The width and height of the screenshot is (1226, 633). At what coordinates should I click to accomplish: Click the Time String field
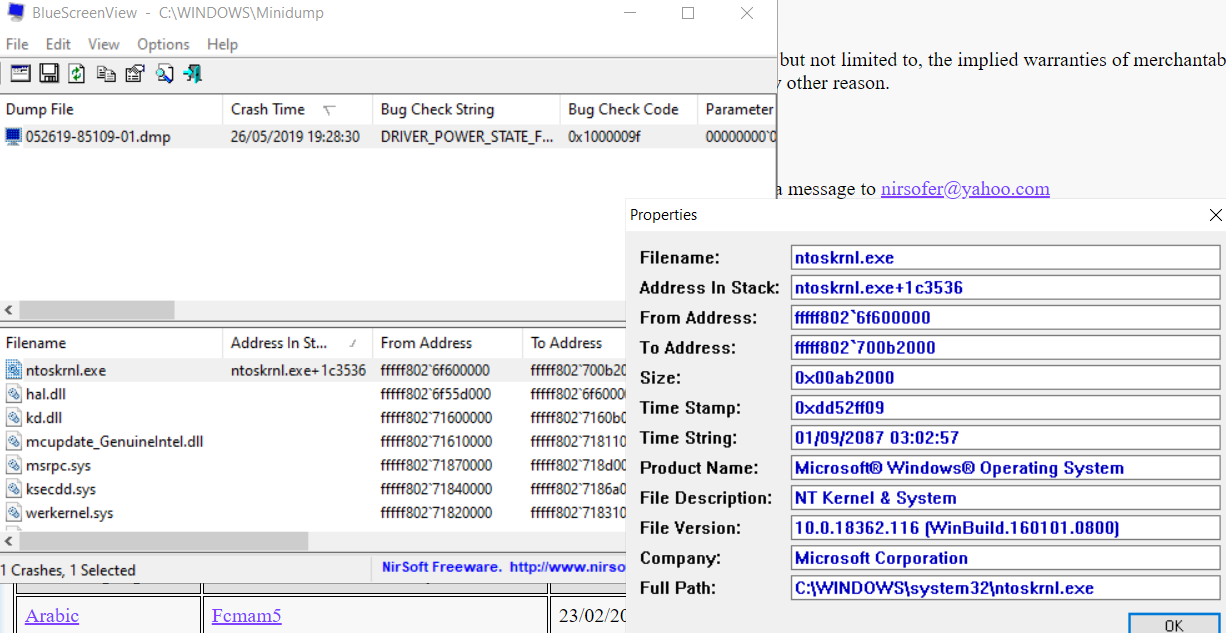(x=1005, y=438)
